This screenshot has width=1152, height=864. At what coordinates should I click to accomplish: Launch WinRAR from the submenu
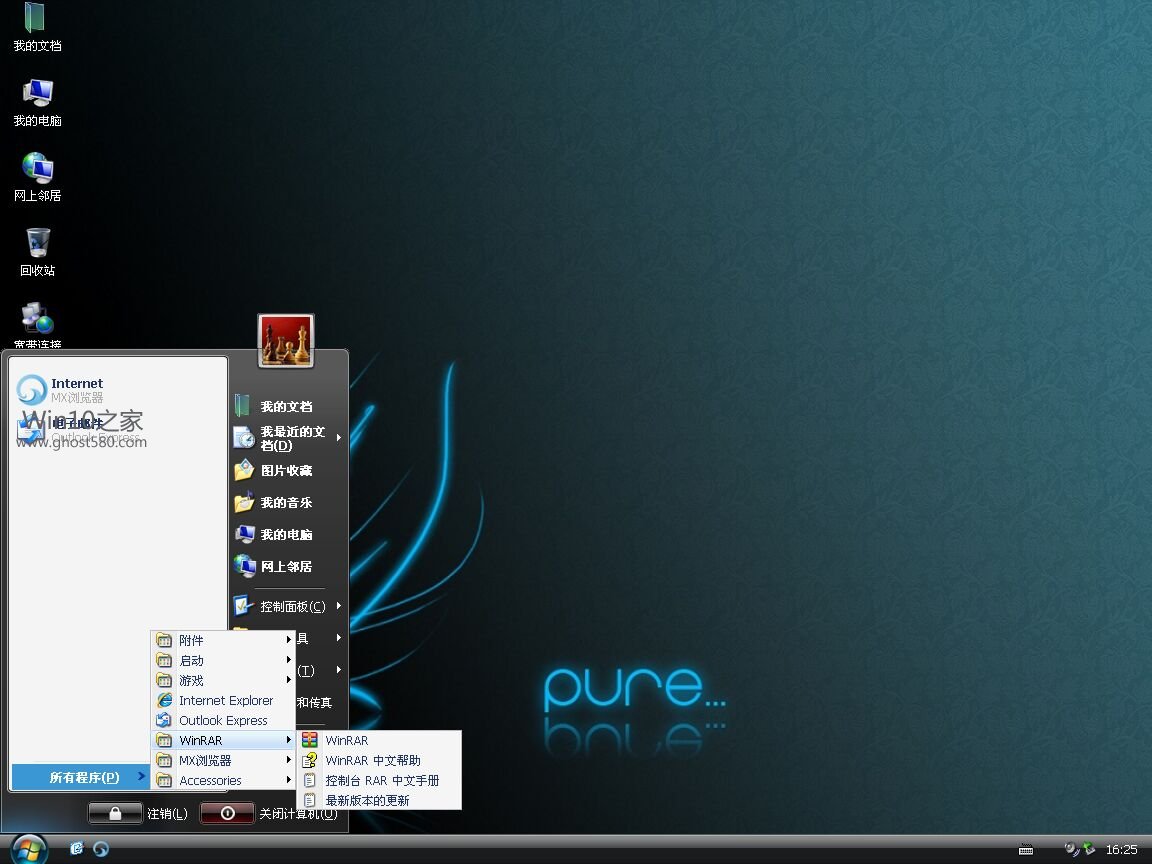346,741
